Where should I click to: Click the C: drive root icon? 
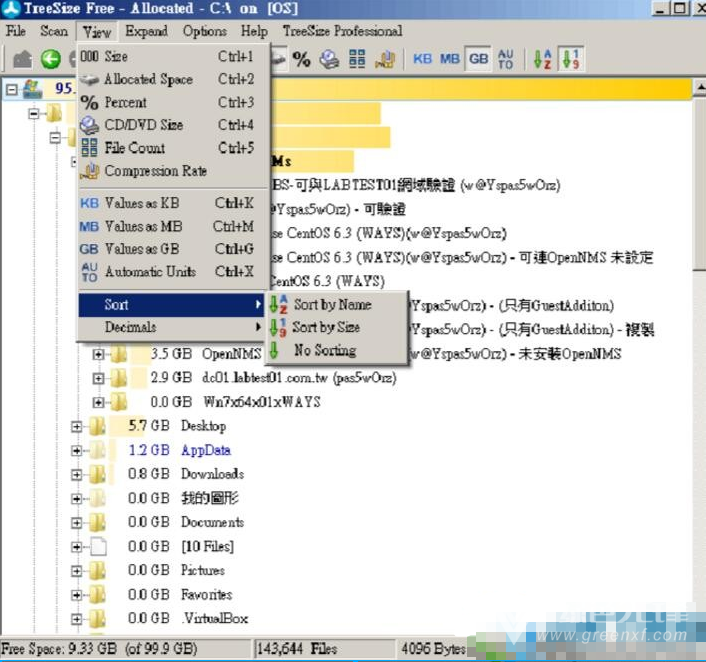[x=33, y=89]
